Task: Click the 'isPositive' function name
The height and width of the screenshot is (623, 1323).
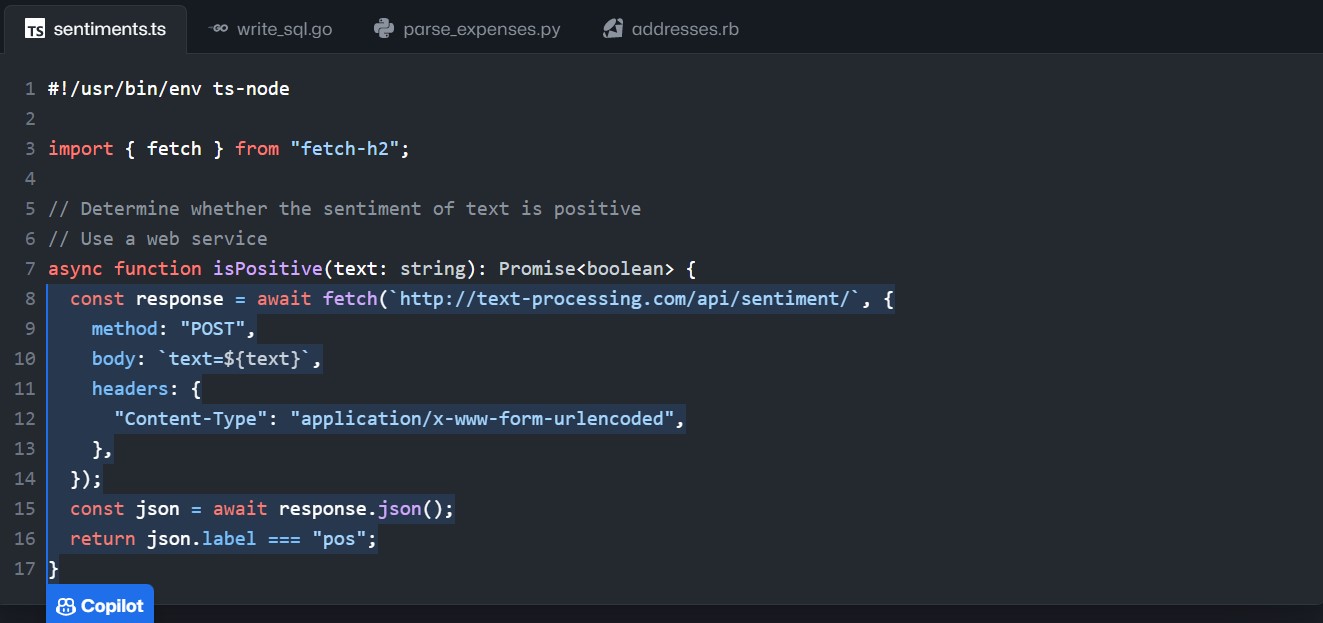Action: coord(268,269)
